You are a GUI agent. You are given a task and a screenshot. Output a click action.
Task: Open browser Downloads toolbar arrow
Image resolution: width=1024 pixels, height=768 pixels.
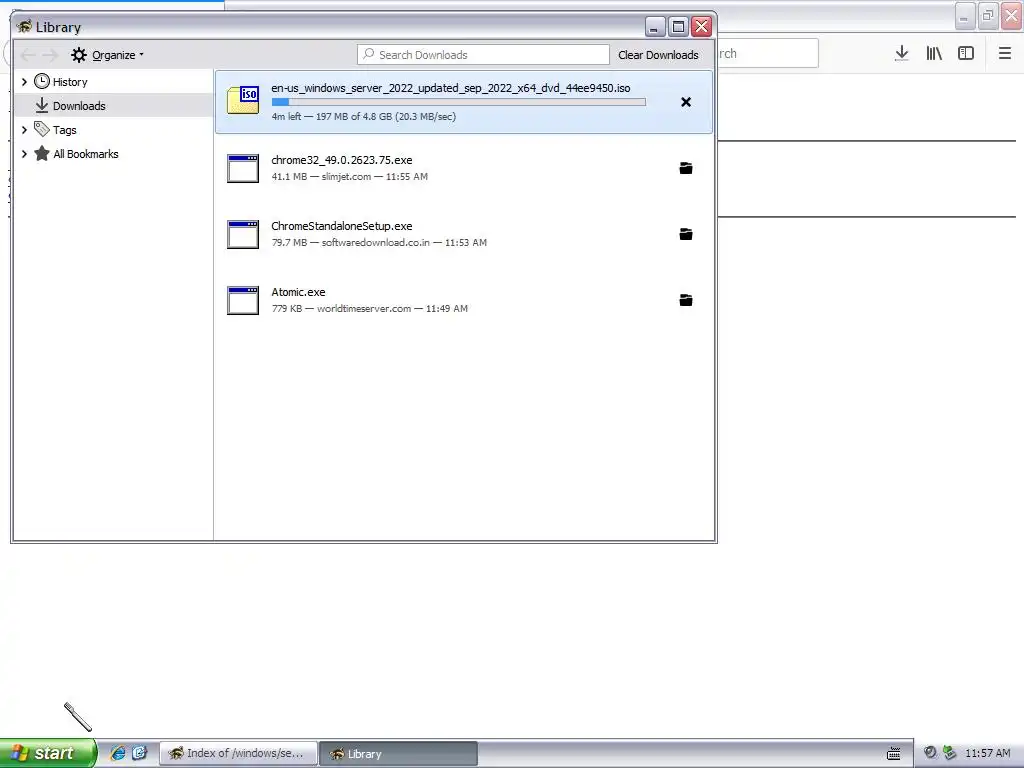pos(901,54)
